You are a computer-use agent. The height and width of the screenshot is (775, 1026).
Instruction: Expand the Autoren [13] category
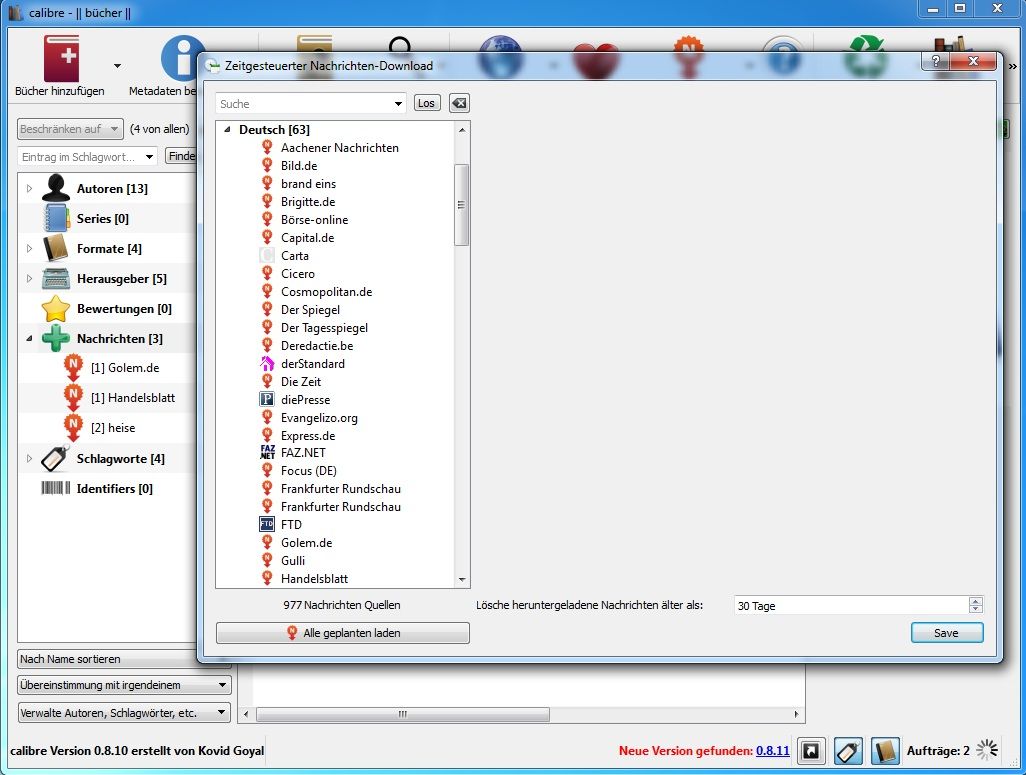[x=29, y=189]
